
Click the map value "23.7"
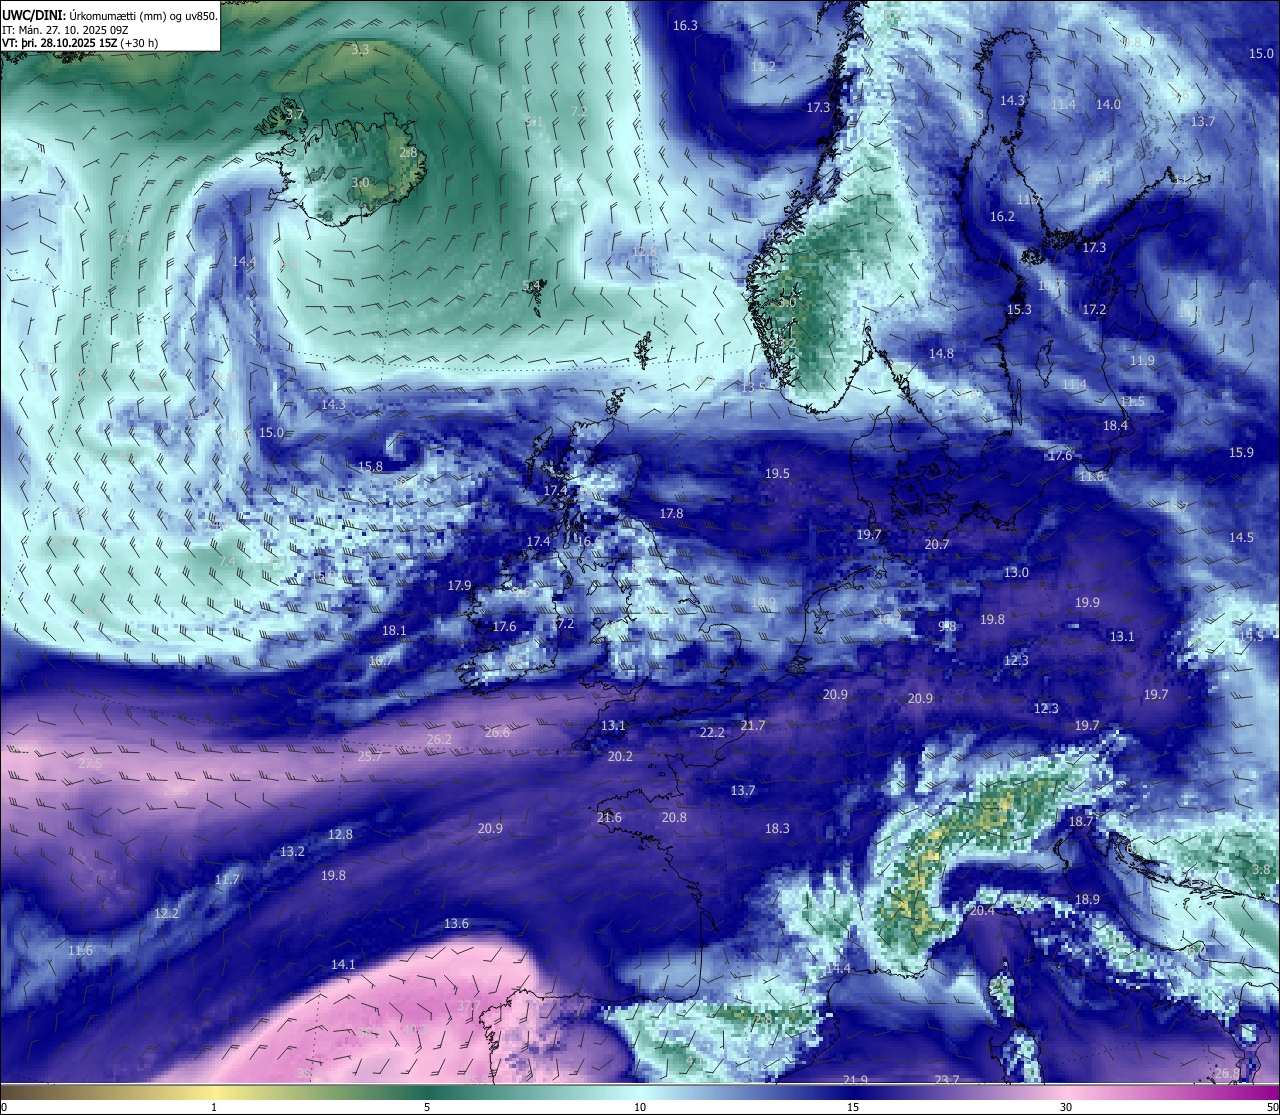tap(946, 1080)
